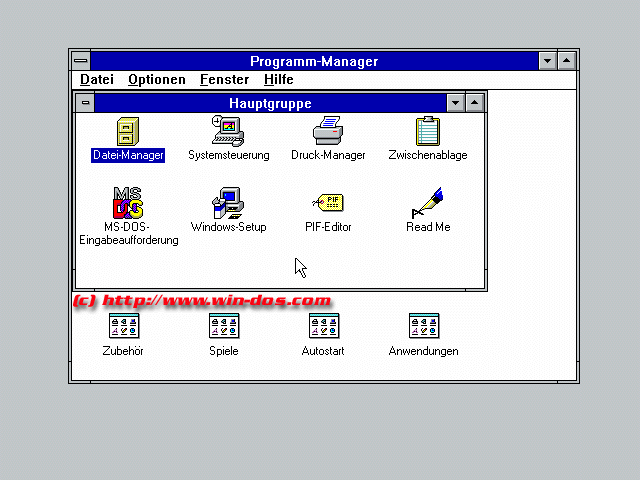Open the Datei-Manager icon

pyautogui.click(x=128, y=132)
